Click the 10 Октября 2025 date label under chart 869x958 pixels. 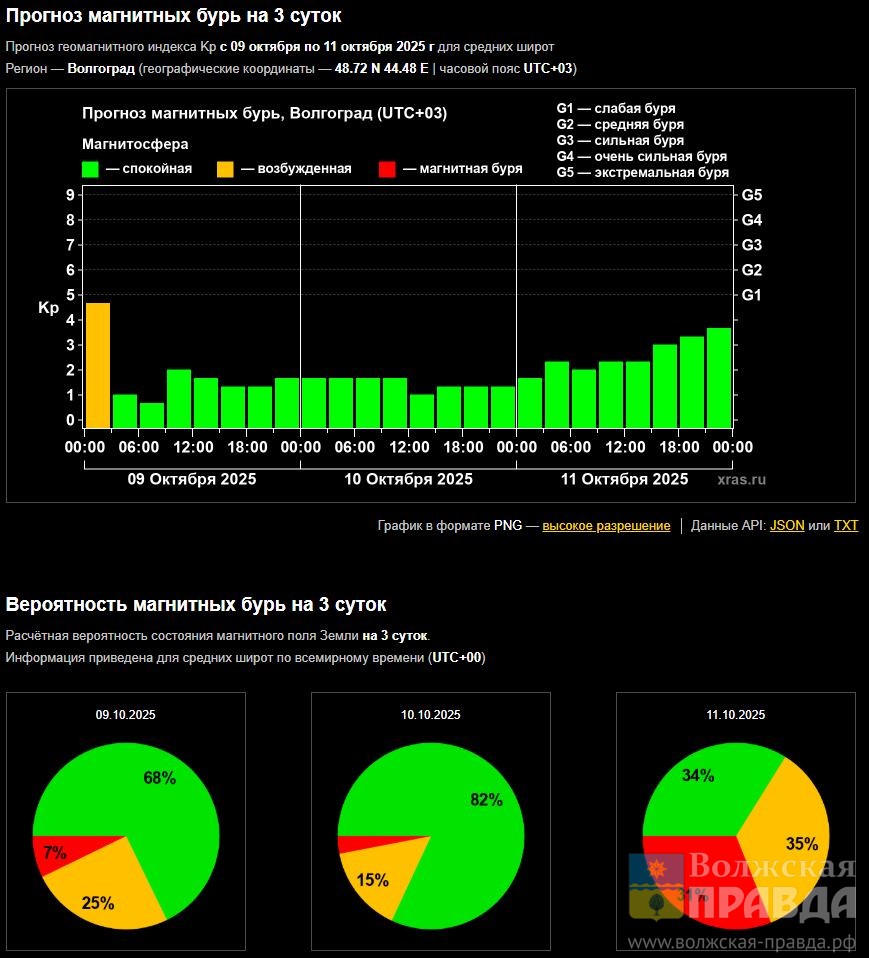pyautogui.click(x=408, y=480)
